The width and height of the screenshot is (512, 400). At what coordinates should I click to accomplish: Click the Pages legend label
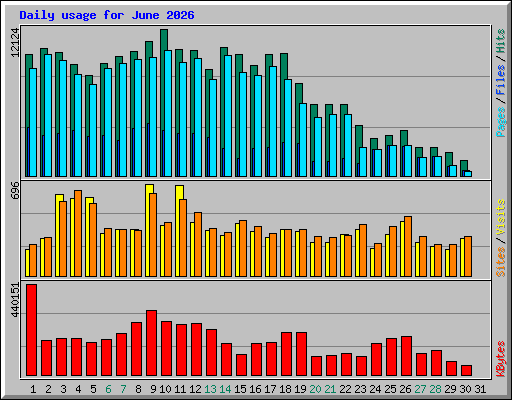point(500,122)
